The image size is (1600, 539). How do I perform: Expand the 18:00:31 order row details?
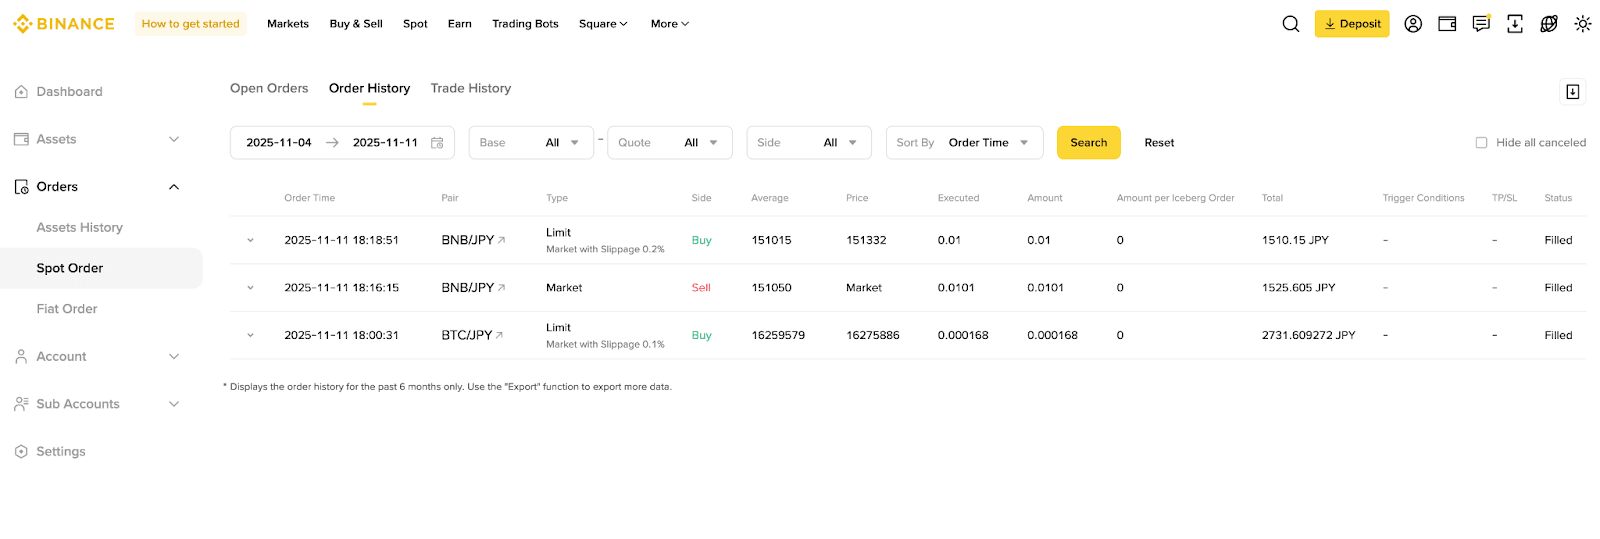pos(251,335)
